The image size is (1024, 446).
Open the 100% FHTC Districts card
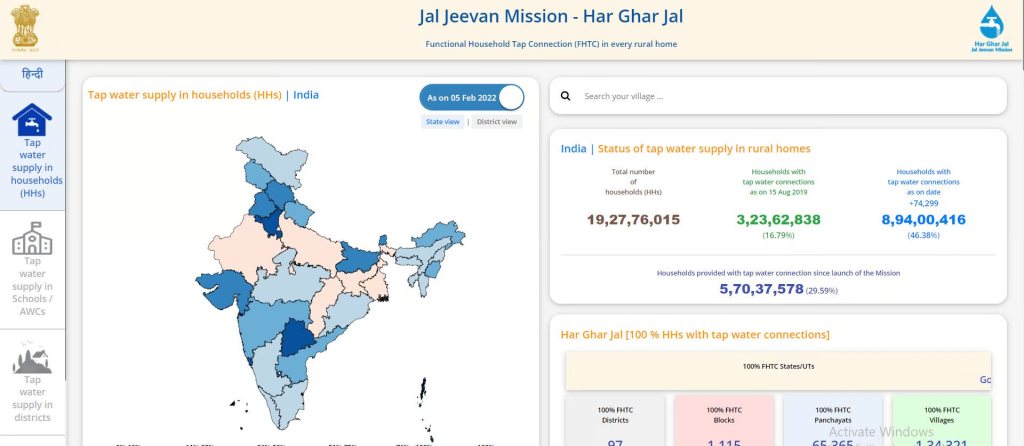tap(615, 420)
